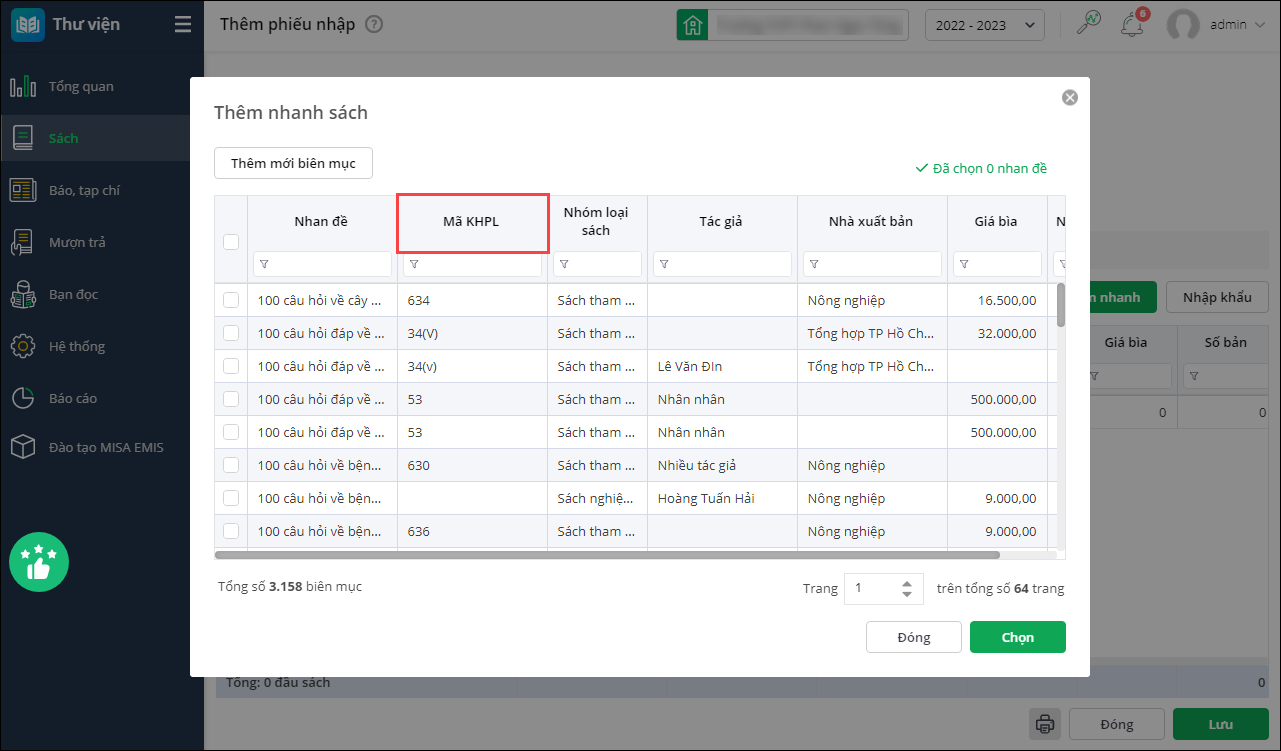Check the row with Mã KHPL 634
Viewport: 1281px width, 751px height.
point(231,300)
